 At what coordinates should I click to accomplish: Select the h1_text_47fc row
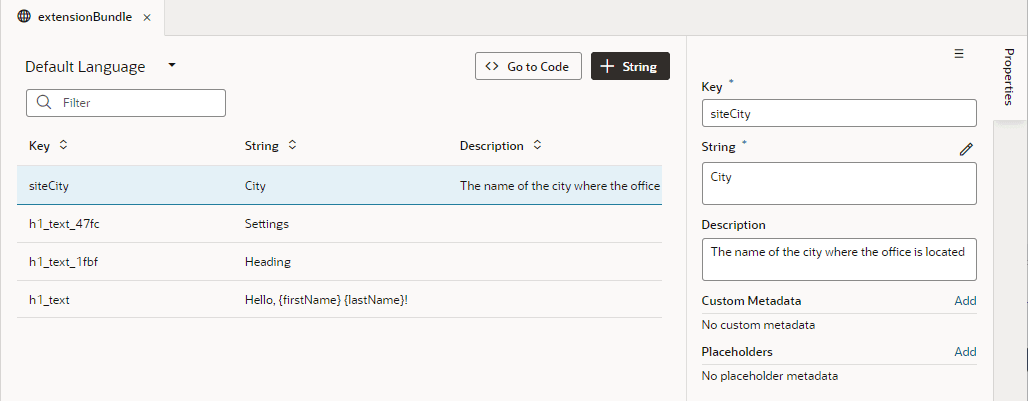tap(339, 224)
